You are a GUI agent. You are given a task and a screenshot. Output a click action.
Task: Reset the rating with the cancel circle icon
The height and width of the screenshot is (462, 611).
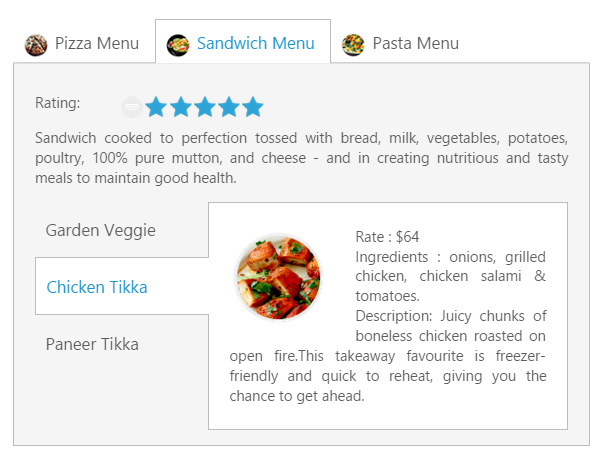(x=132, y=107)
